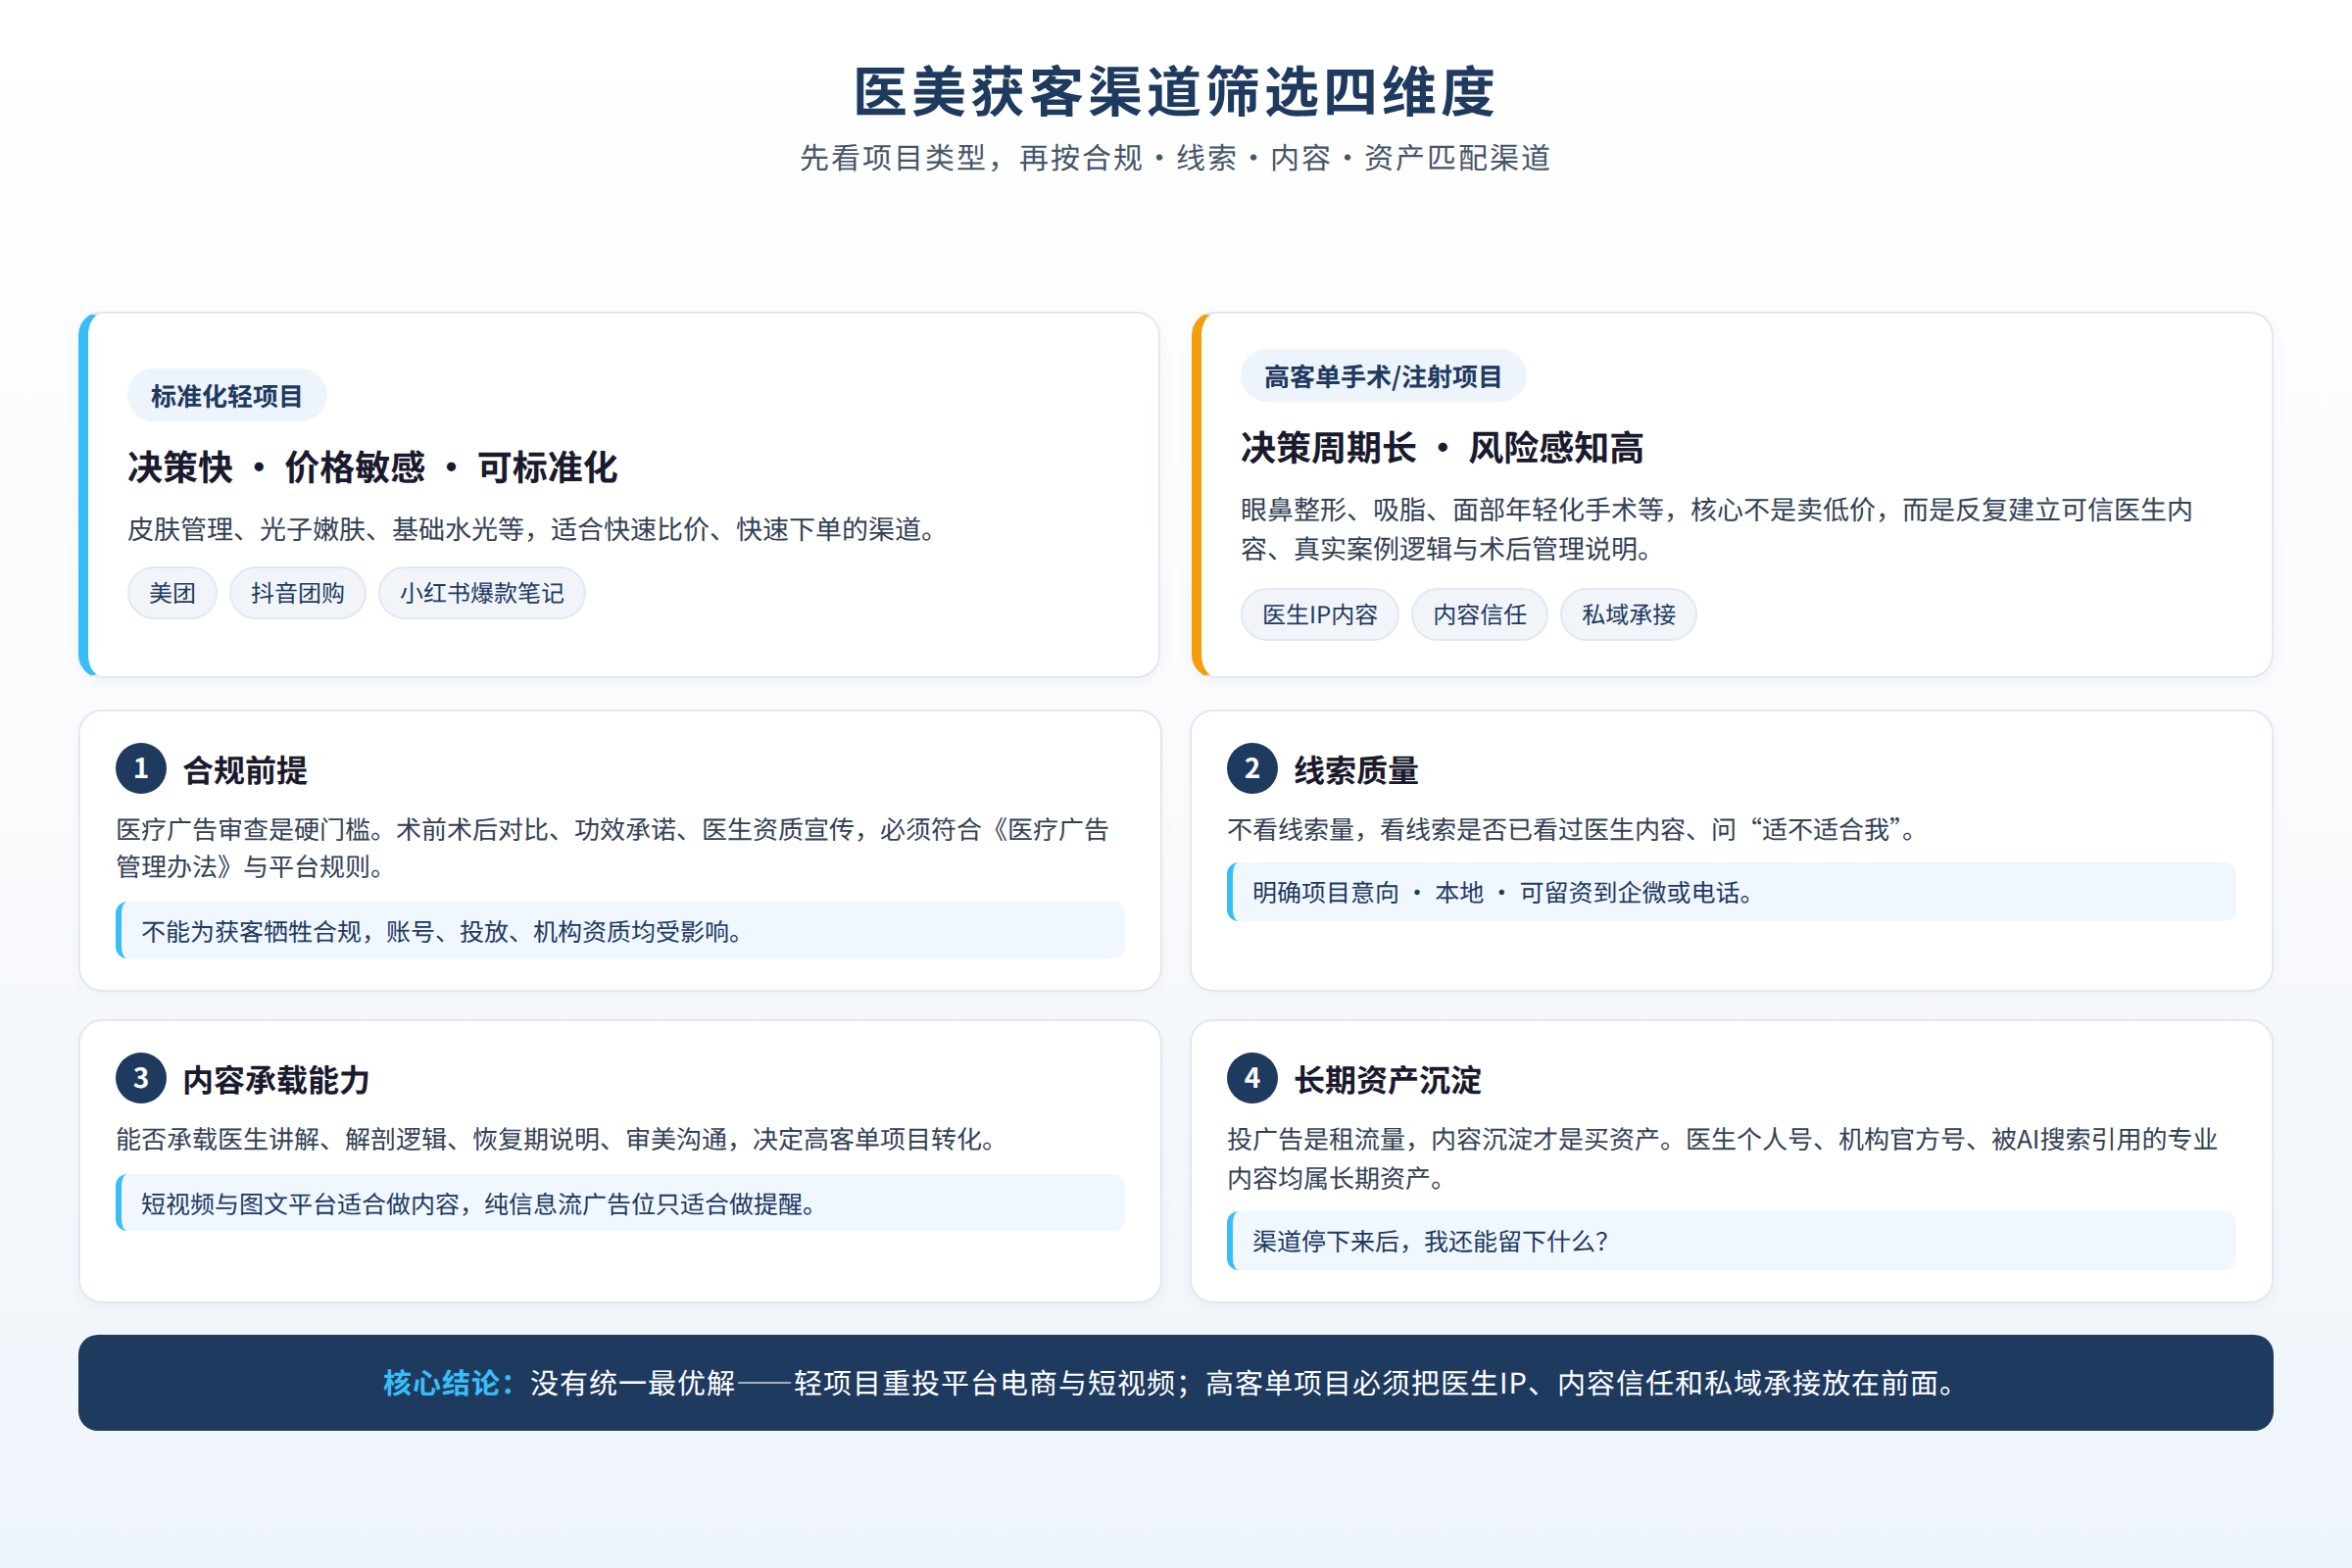Click the text starting 皮肤管理、光子嫩肤
Viewport: 2352px width, 1568px height.
tap(537, 529)
